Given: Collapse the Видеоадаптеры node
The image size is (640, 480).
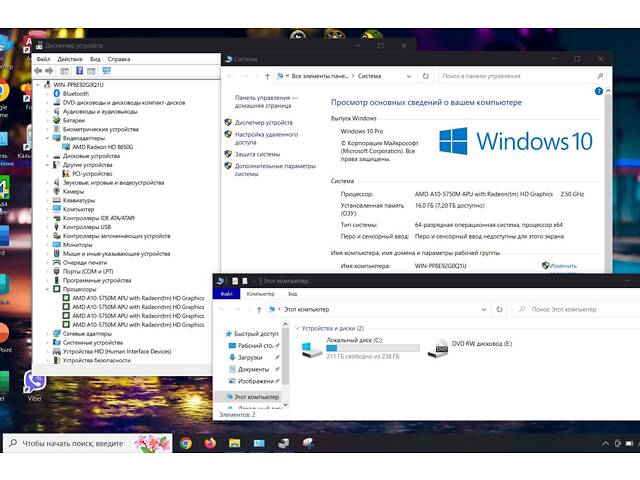Looking at the screenshot, I should (47, 138).
